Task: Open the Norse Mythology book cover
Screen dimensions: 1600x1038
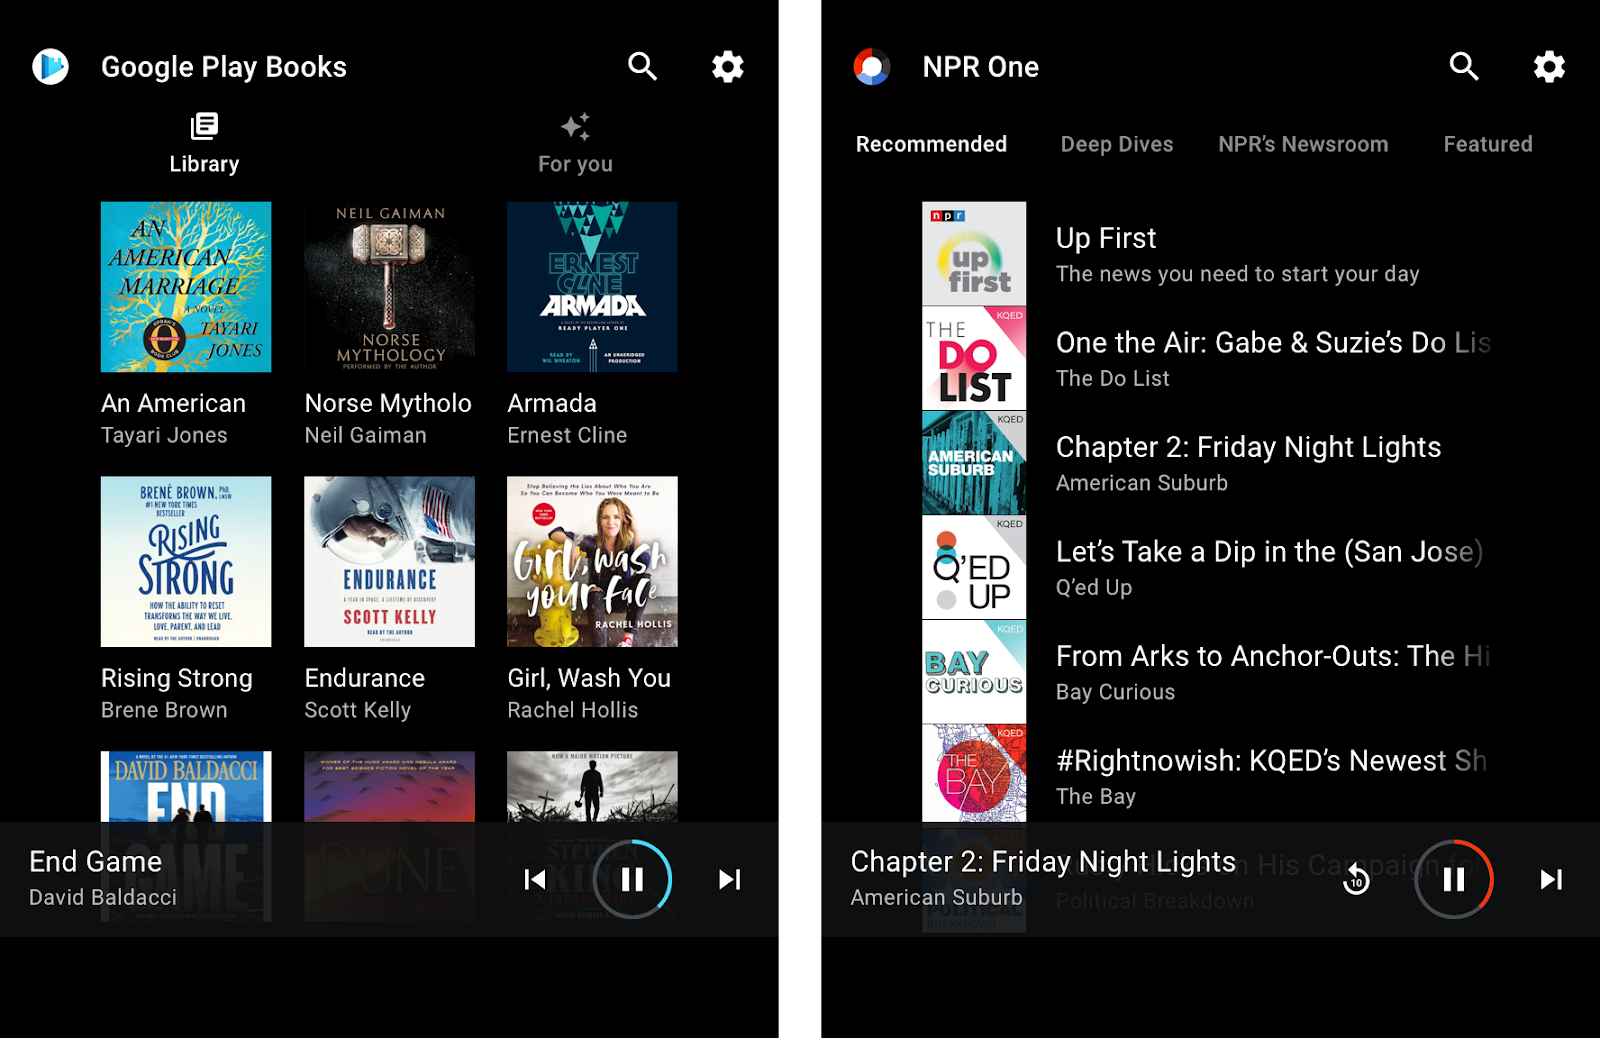Action: coord(389,287)
